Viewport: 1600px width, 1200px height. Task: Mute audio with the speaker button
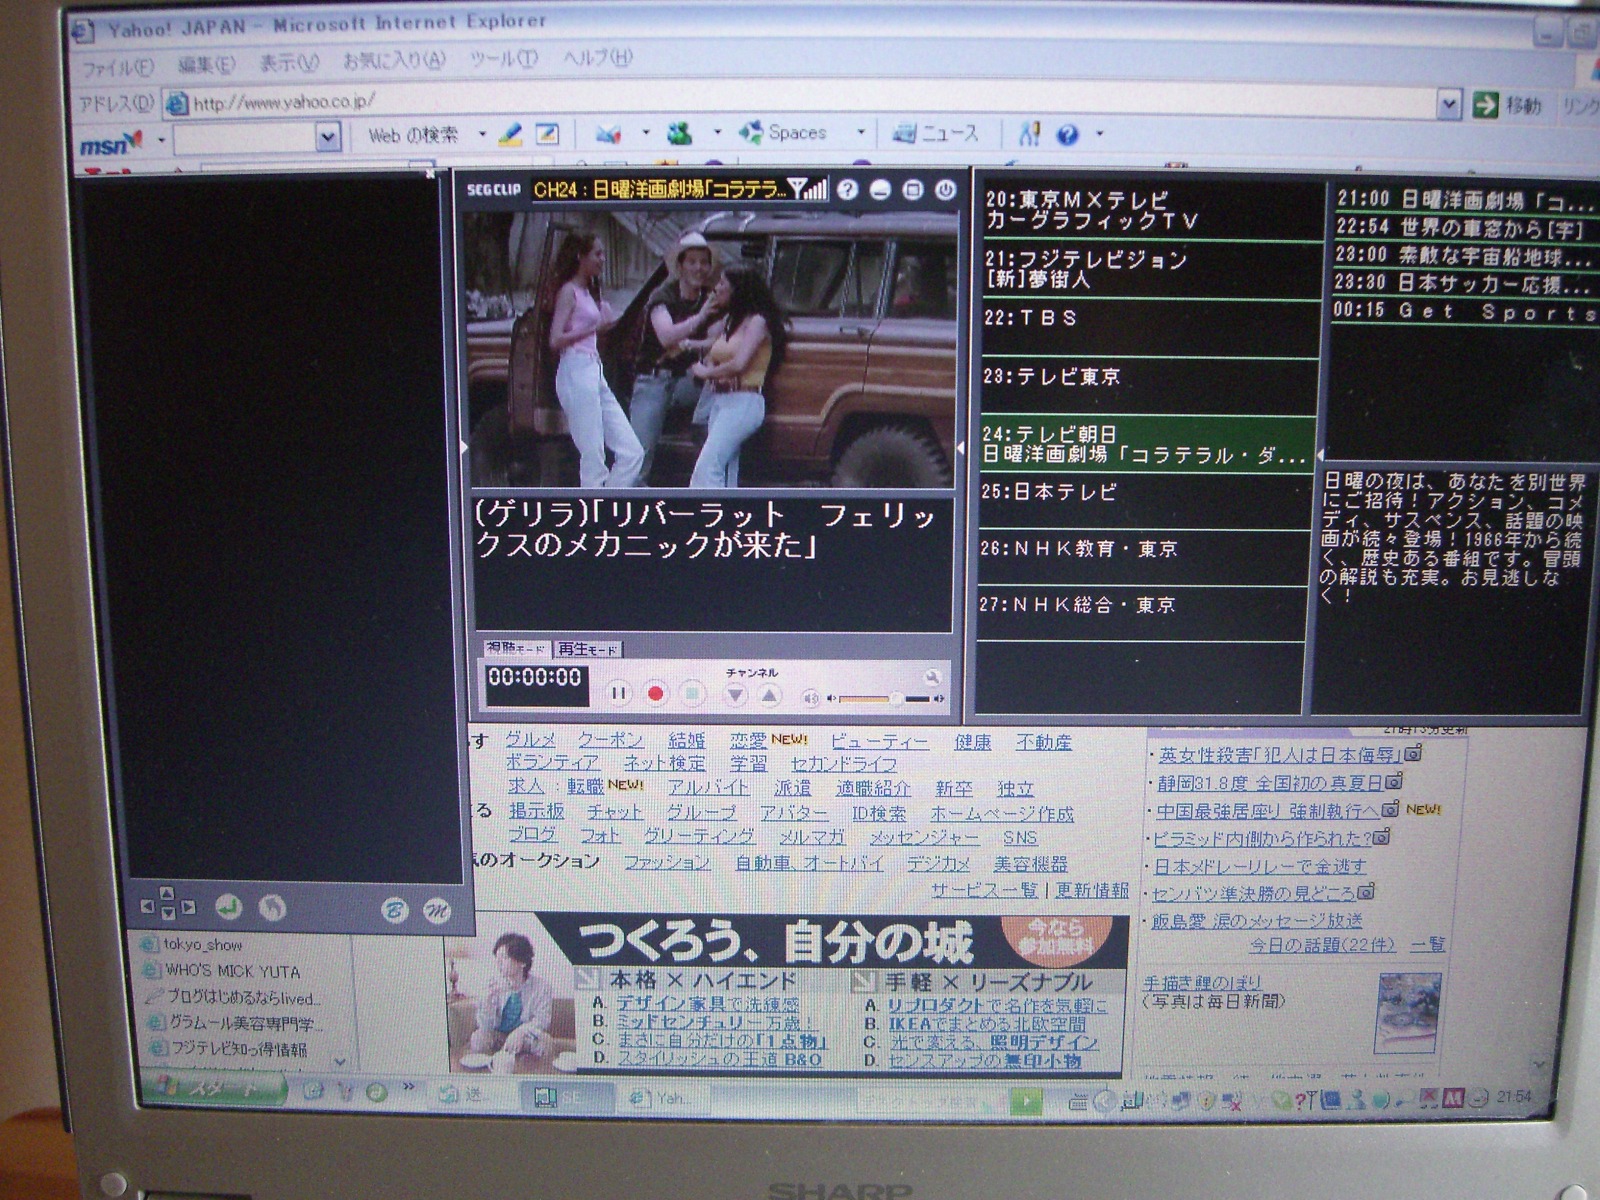811,698
